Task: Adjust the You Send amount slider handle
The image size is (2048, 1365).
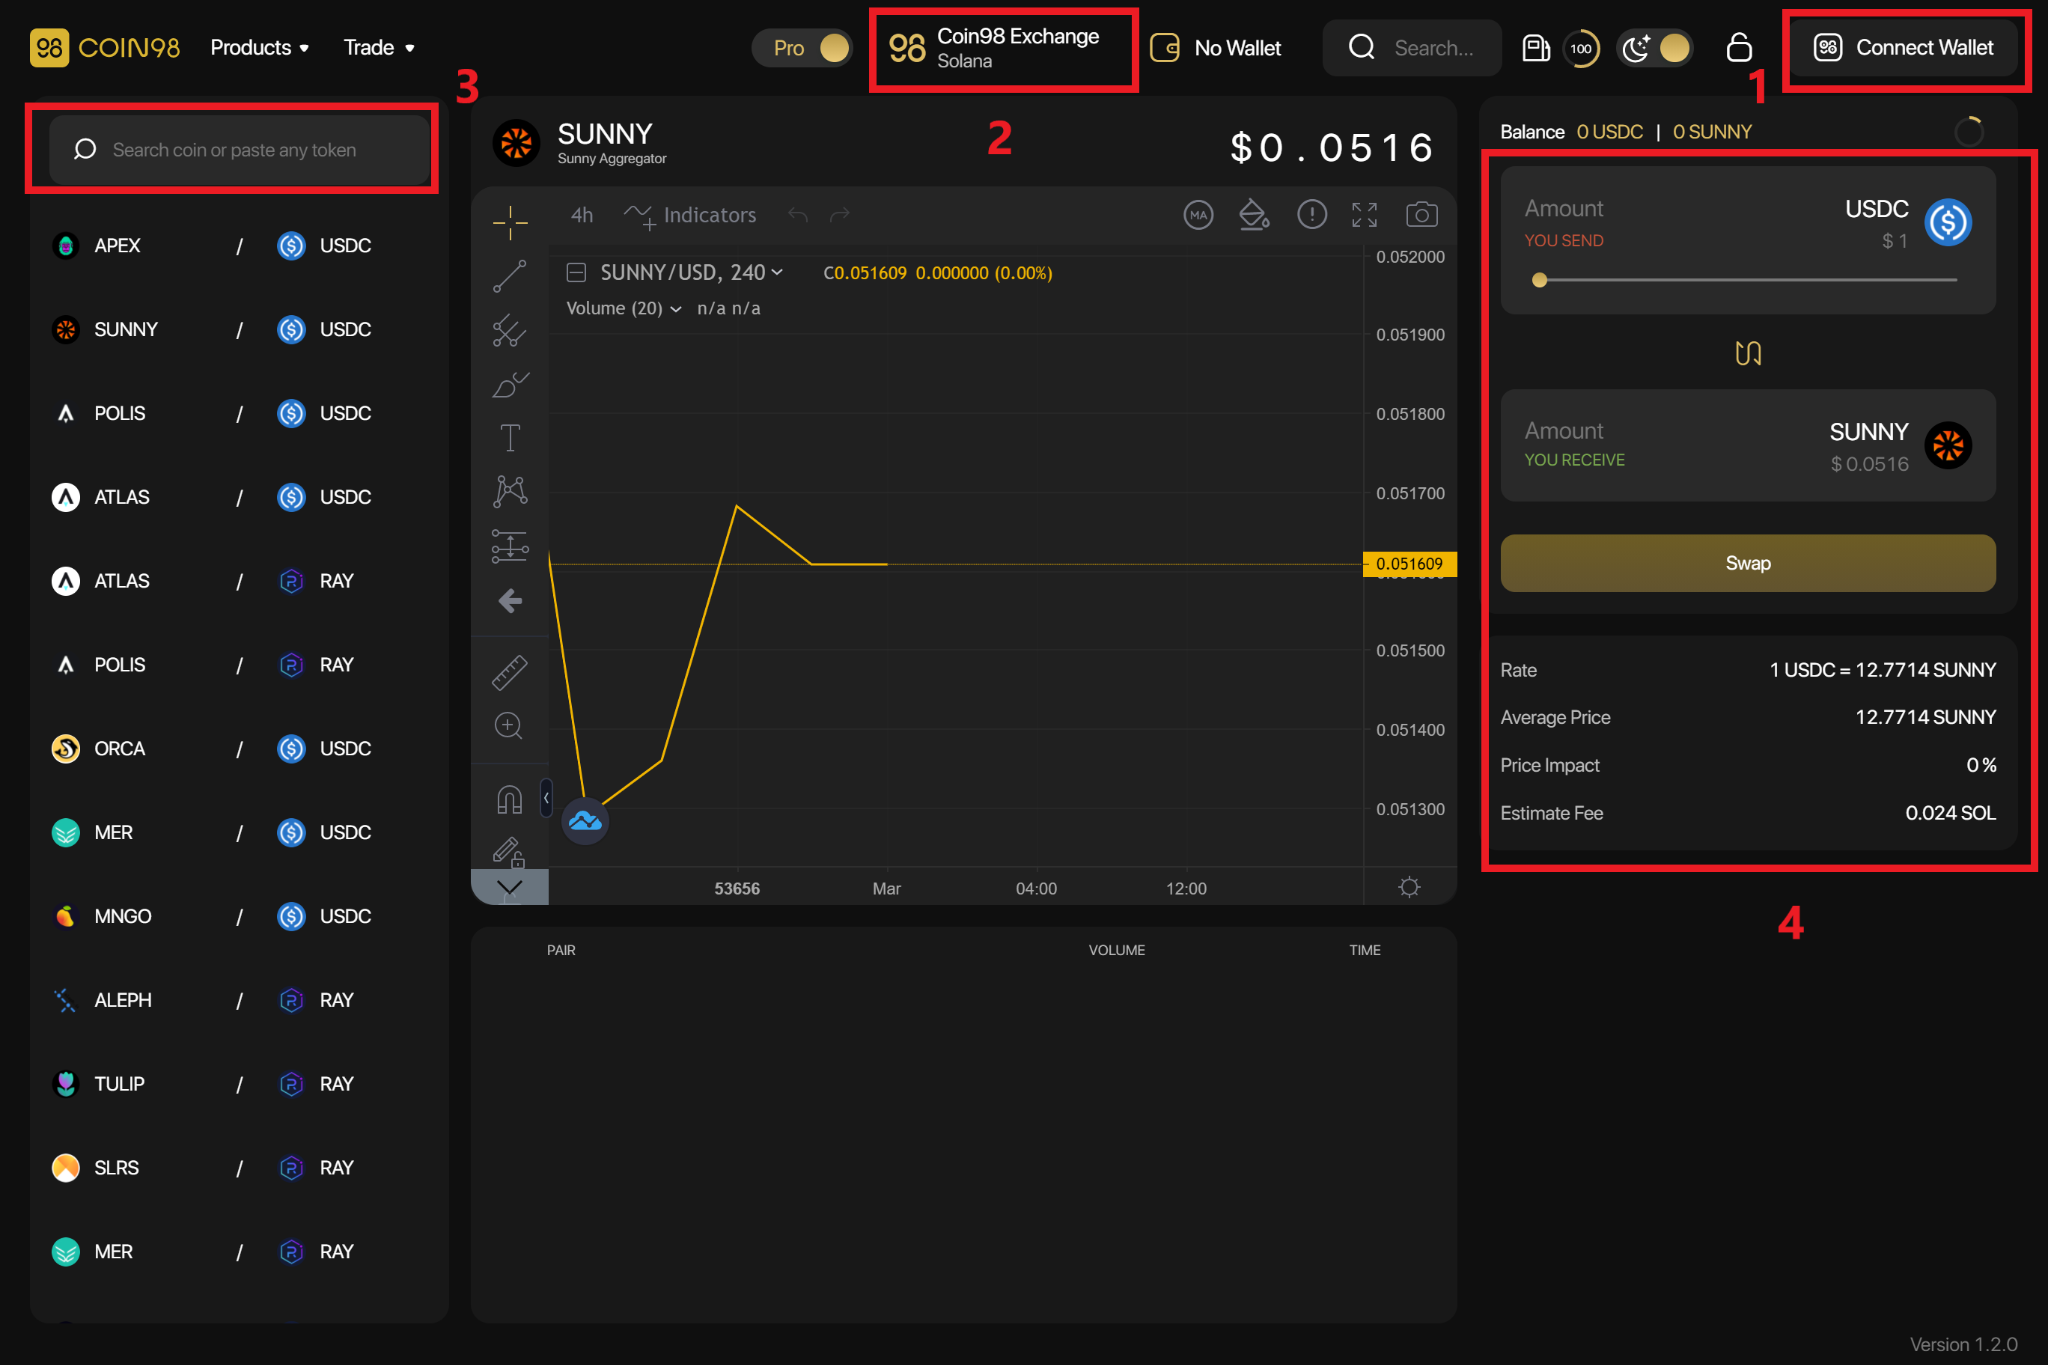Action: (x=1540, y=280)
